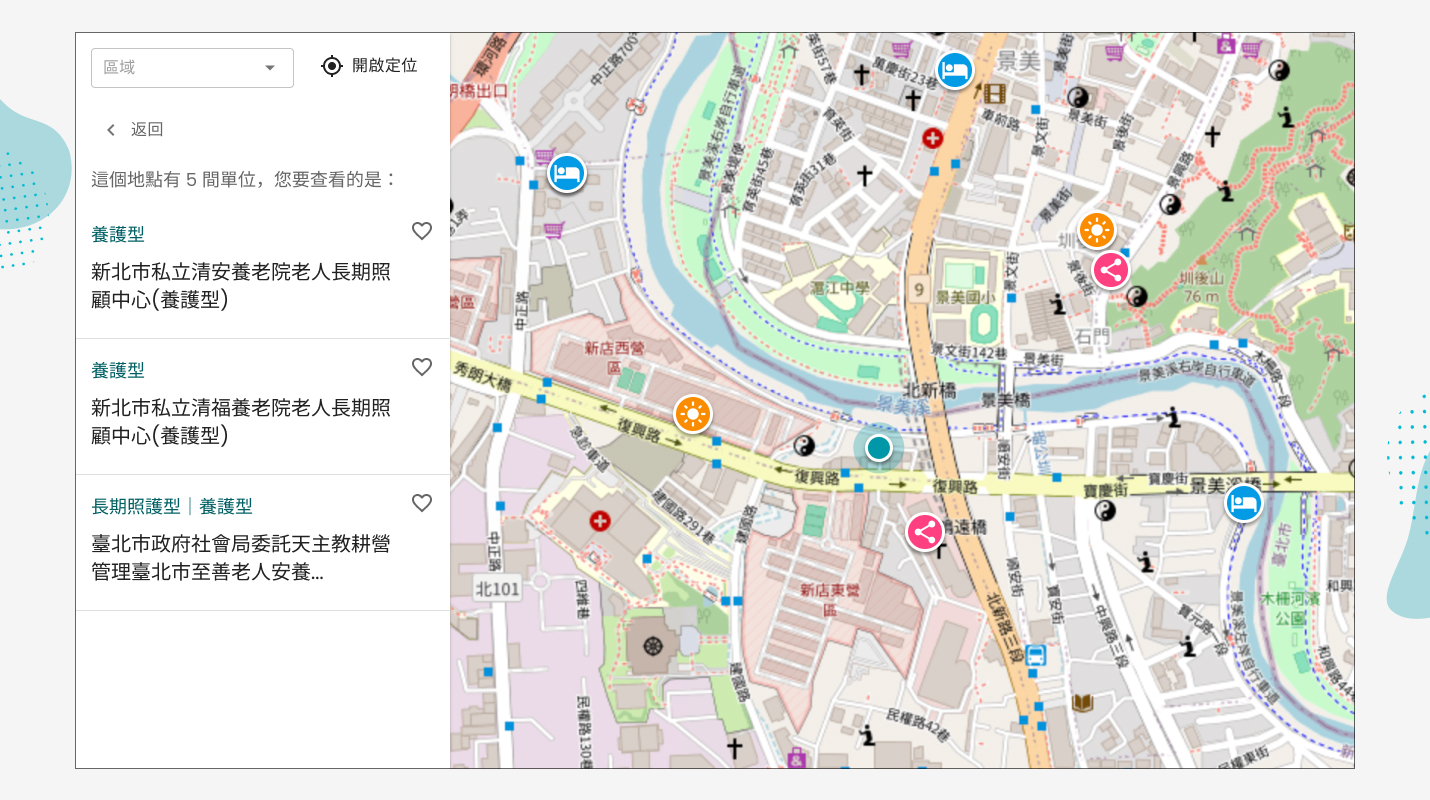Click the blue bed marker near 中正路
Viewport: 1430px width, 800px height.
[x=567, y=173]
